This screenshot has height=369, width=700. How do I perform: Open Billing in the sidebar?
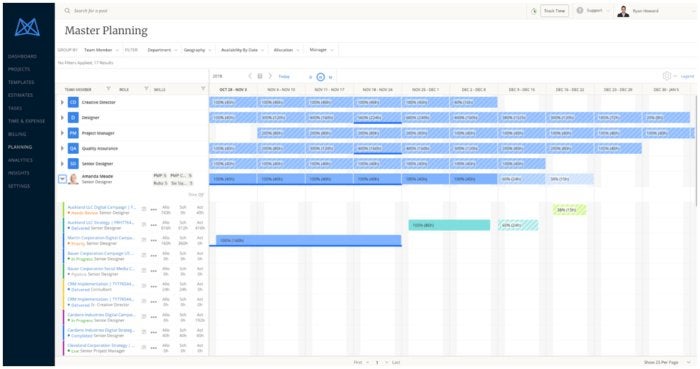(x=17, y=134)
